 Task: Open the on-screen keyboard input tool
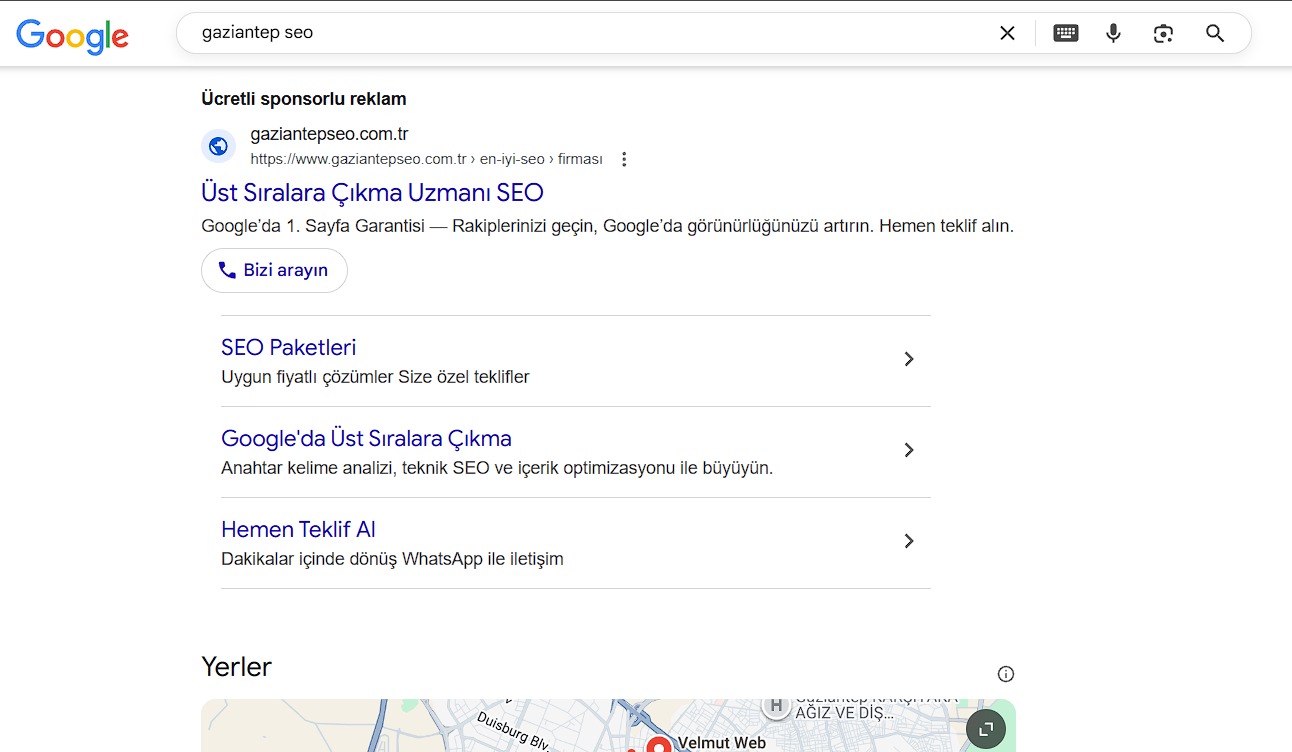(x=1066, y=33)
